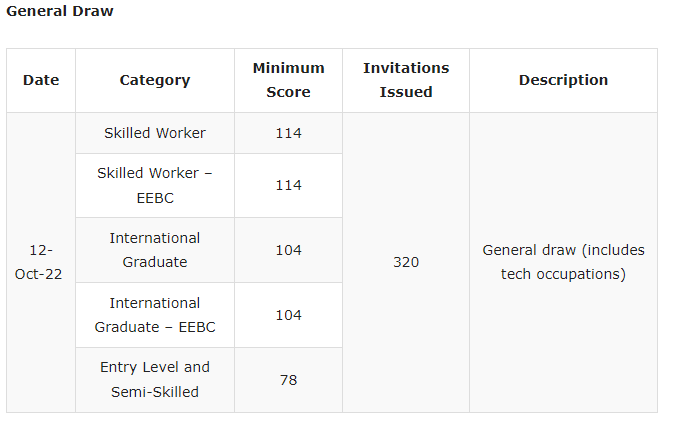Click the General Draw heading

[x=60, y=11]
